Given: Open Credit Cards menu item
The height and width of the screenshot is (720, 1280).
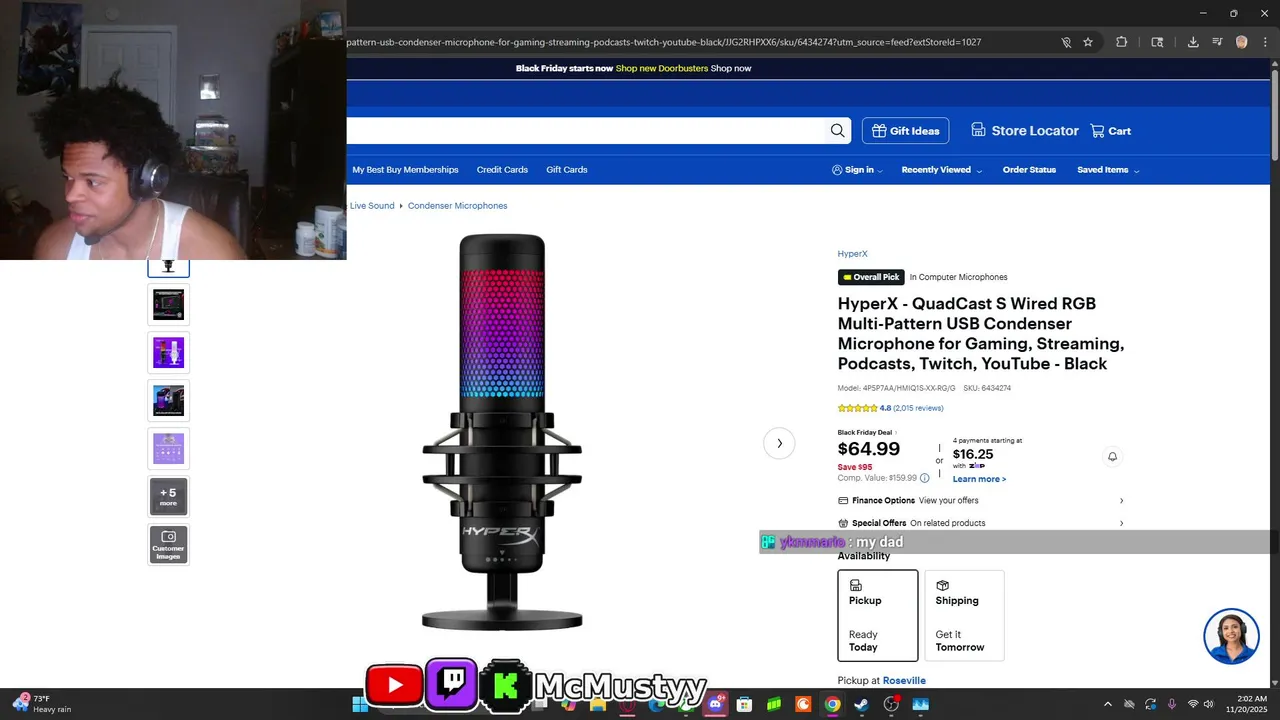Looking at the screenshot, I should point(502,170).
